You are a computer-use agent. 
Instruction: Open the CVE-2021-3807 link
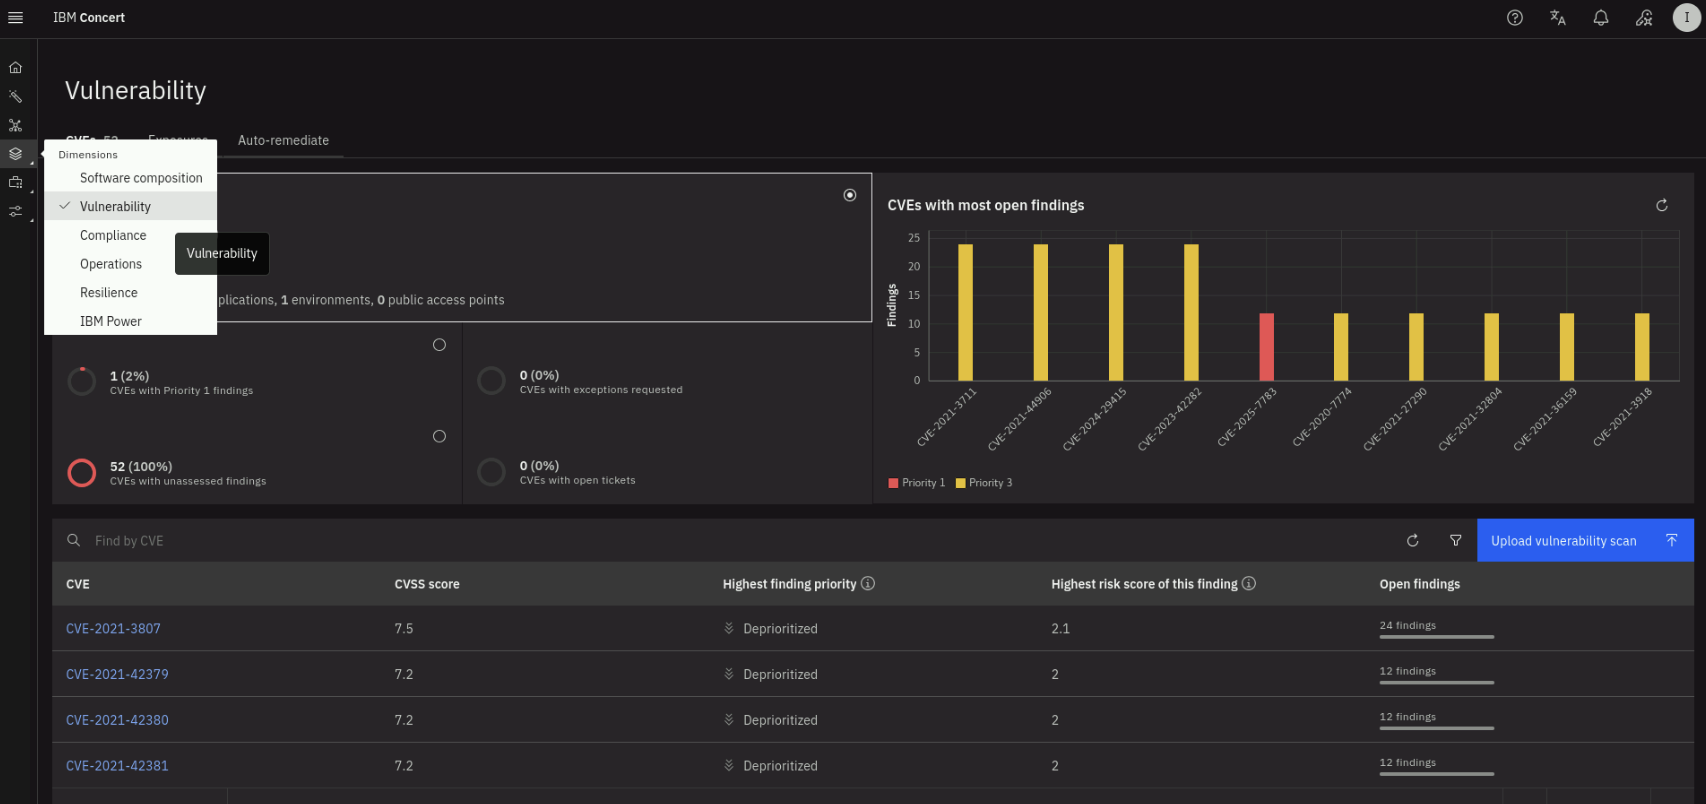point(113,629)
